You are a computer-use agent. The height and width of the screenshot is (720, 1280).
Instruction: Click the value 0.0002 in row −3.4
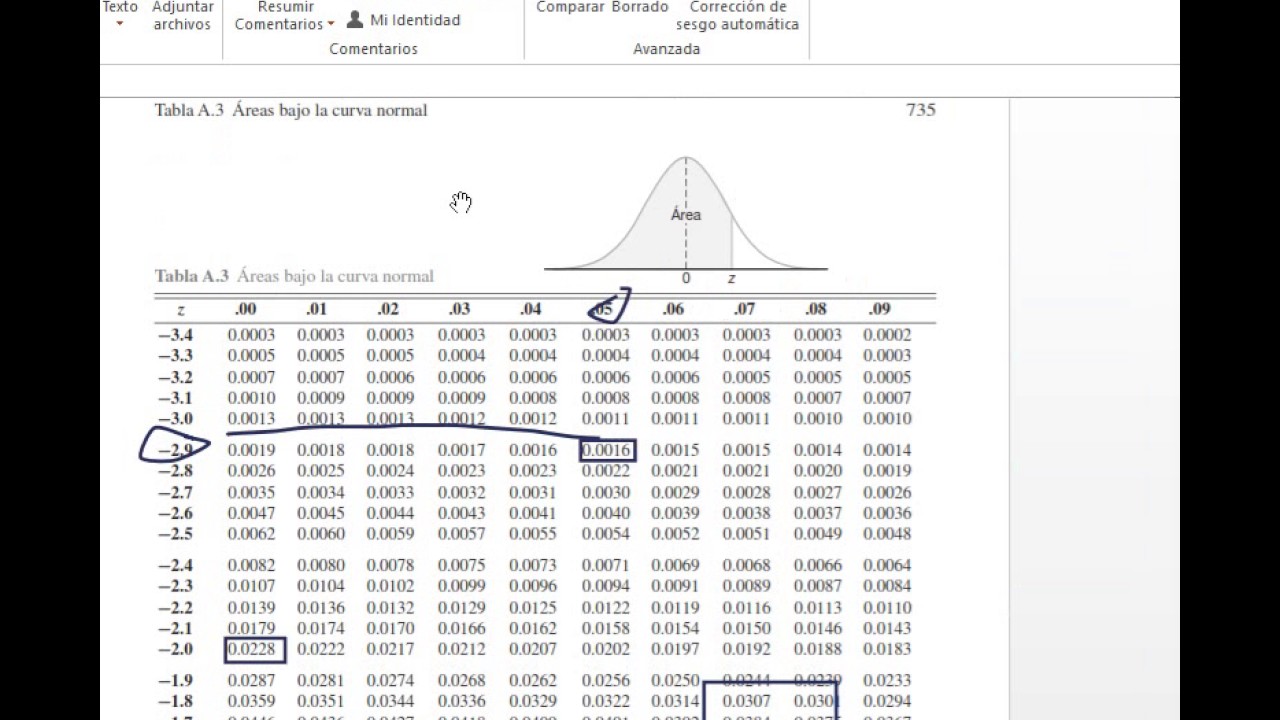[888, 335]
